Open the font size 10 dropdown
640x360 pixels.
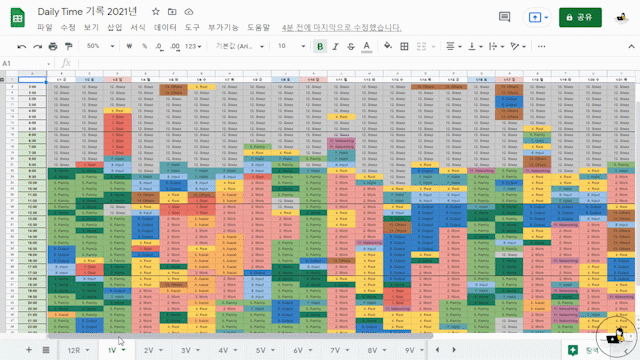click(291, 46)
